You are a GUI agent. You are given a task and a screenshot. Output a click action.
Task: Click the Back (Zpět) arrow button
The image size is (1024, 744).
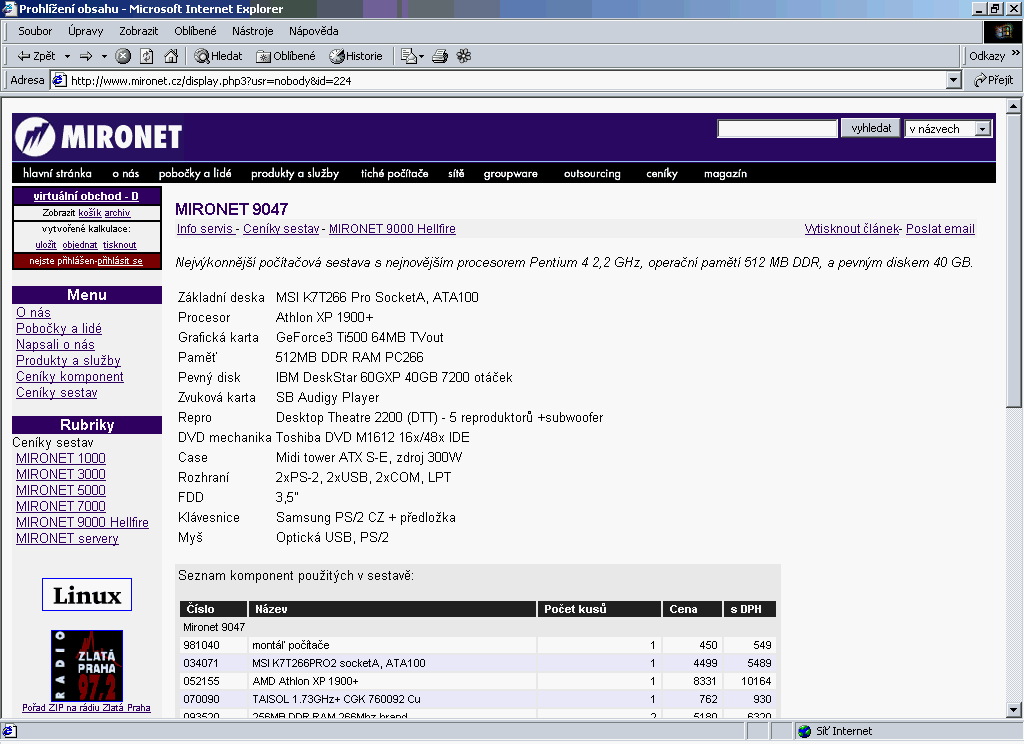click(37, 56)
